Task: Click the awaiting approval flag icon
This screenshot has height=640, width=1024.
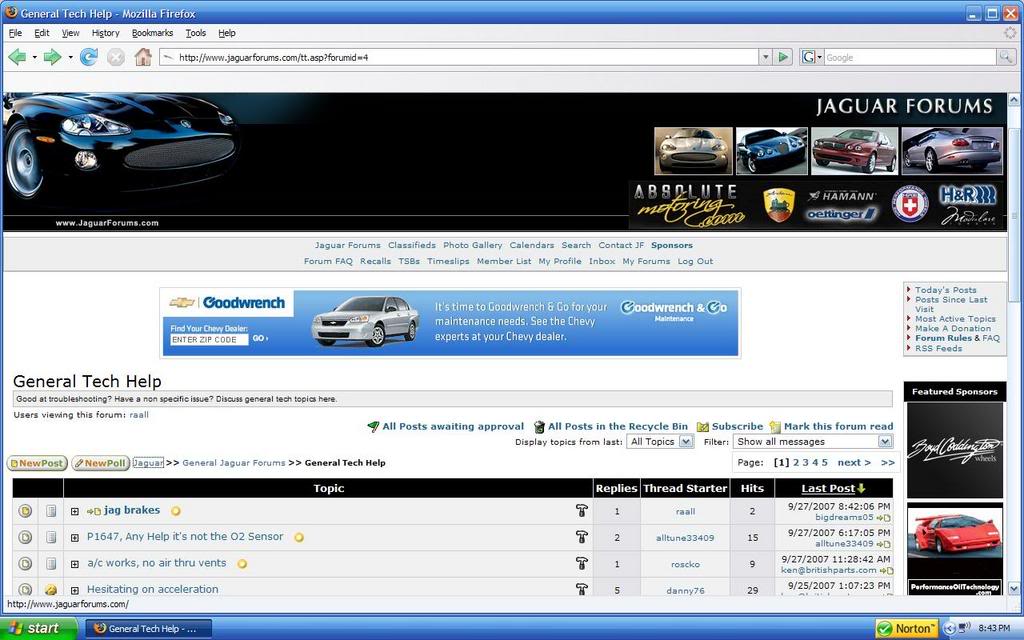Action: click(x=373, y=426)
